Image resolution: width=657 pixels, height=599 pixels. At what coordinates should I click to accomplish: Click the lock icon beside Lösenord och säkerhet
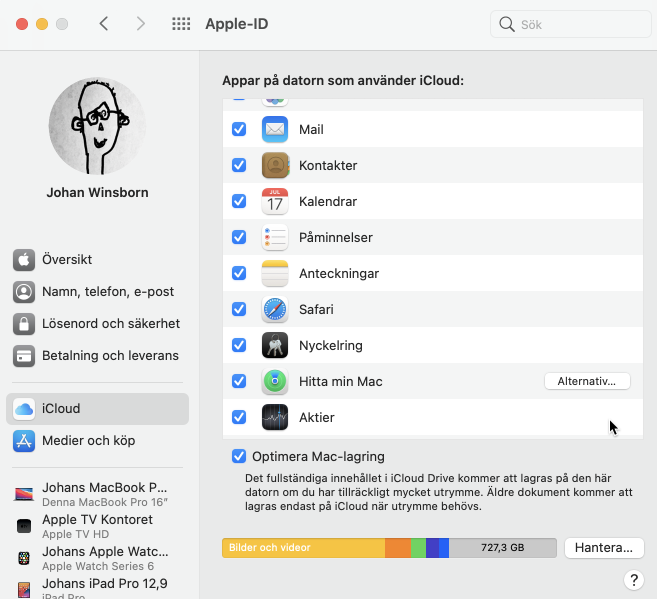pos(24,324)
